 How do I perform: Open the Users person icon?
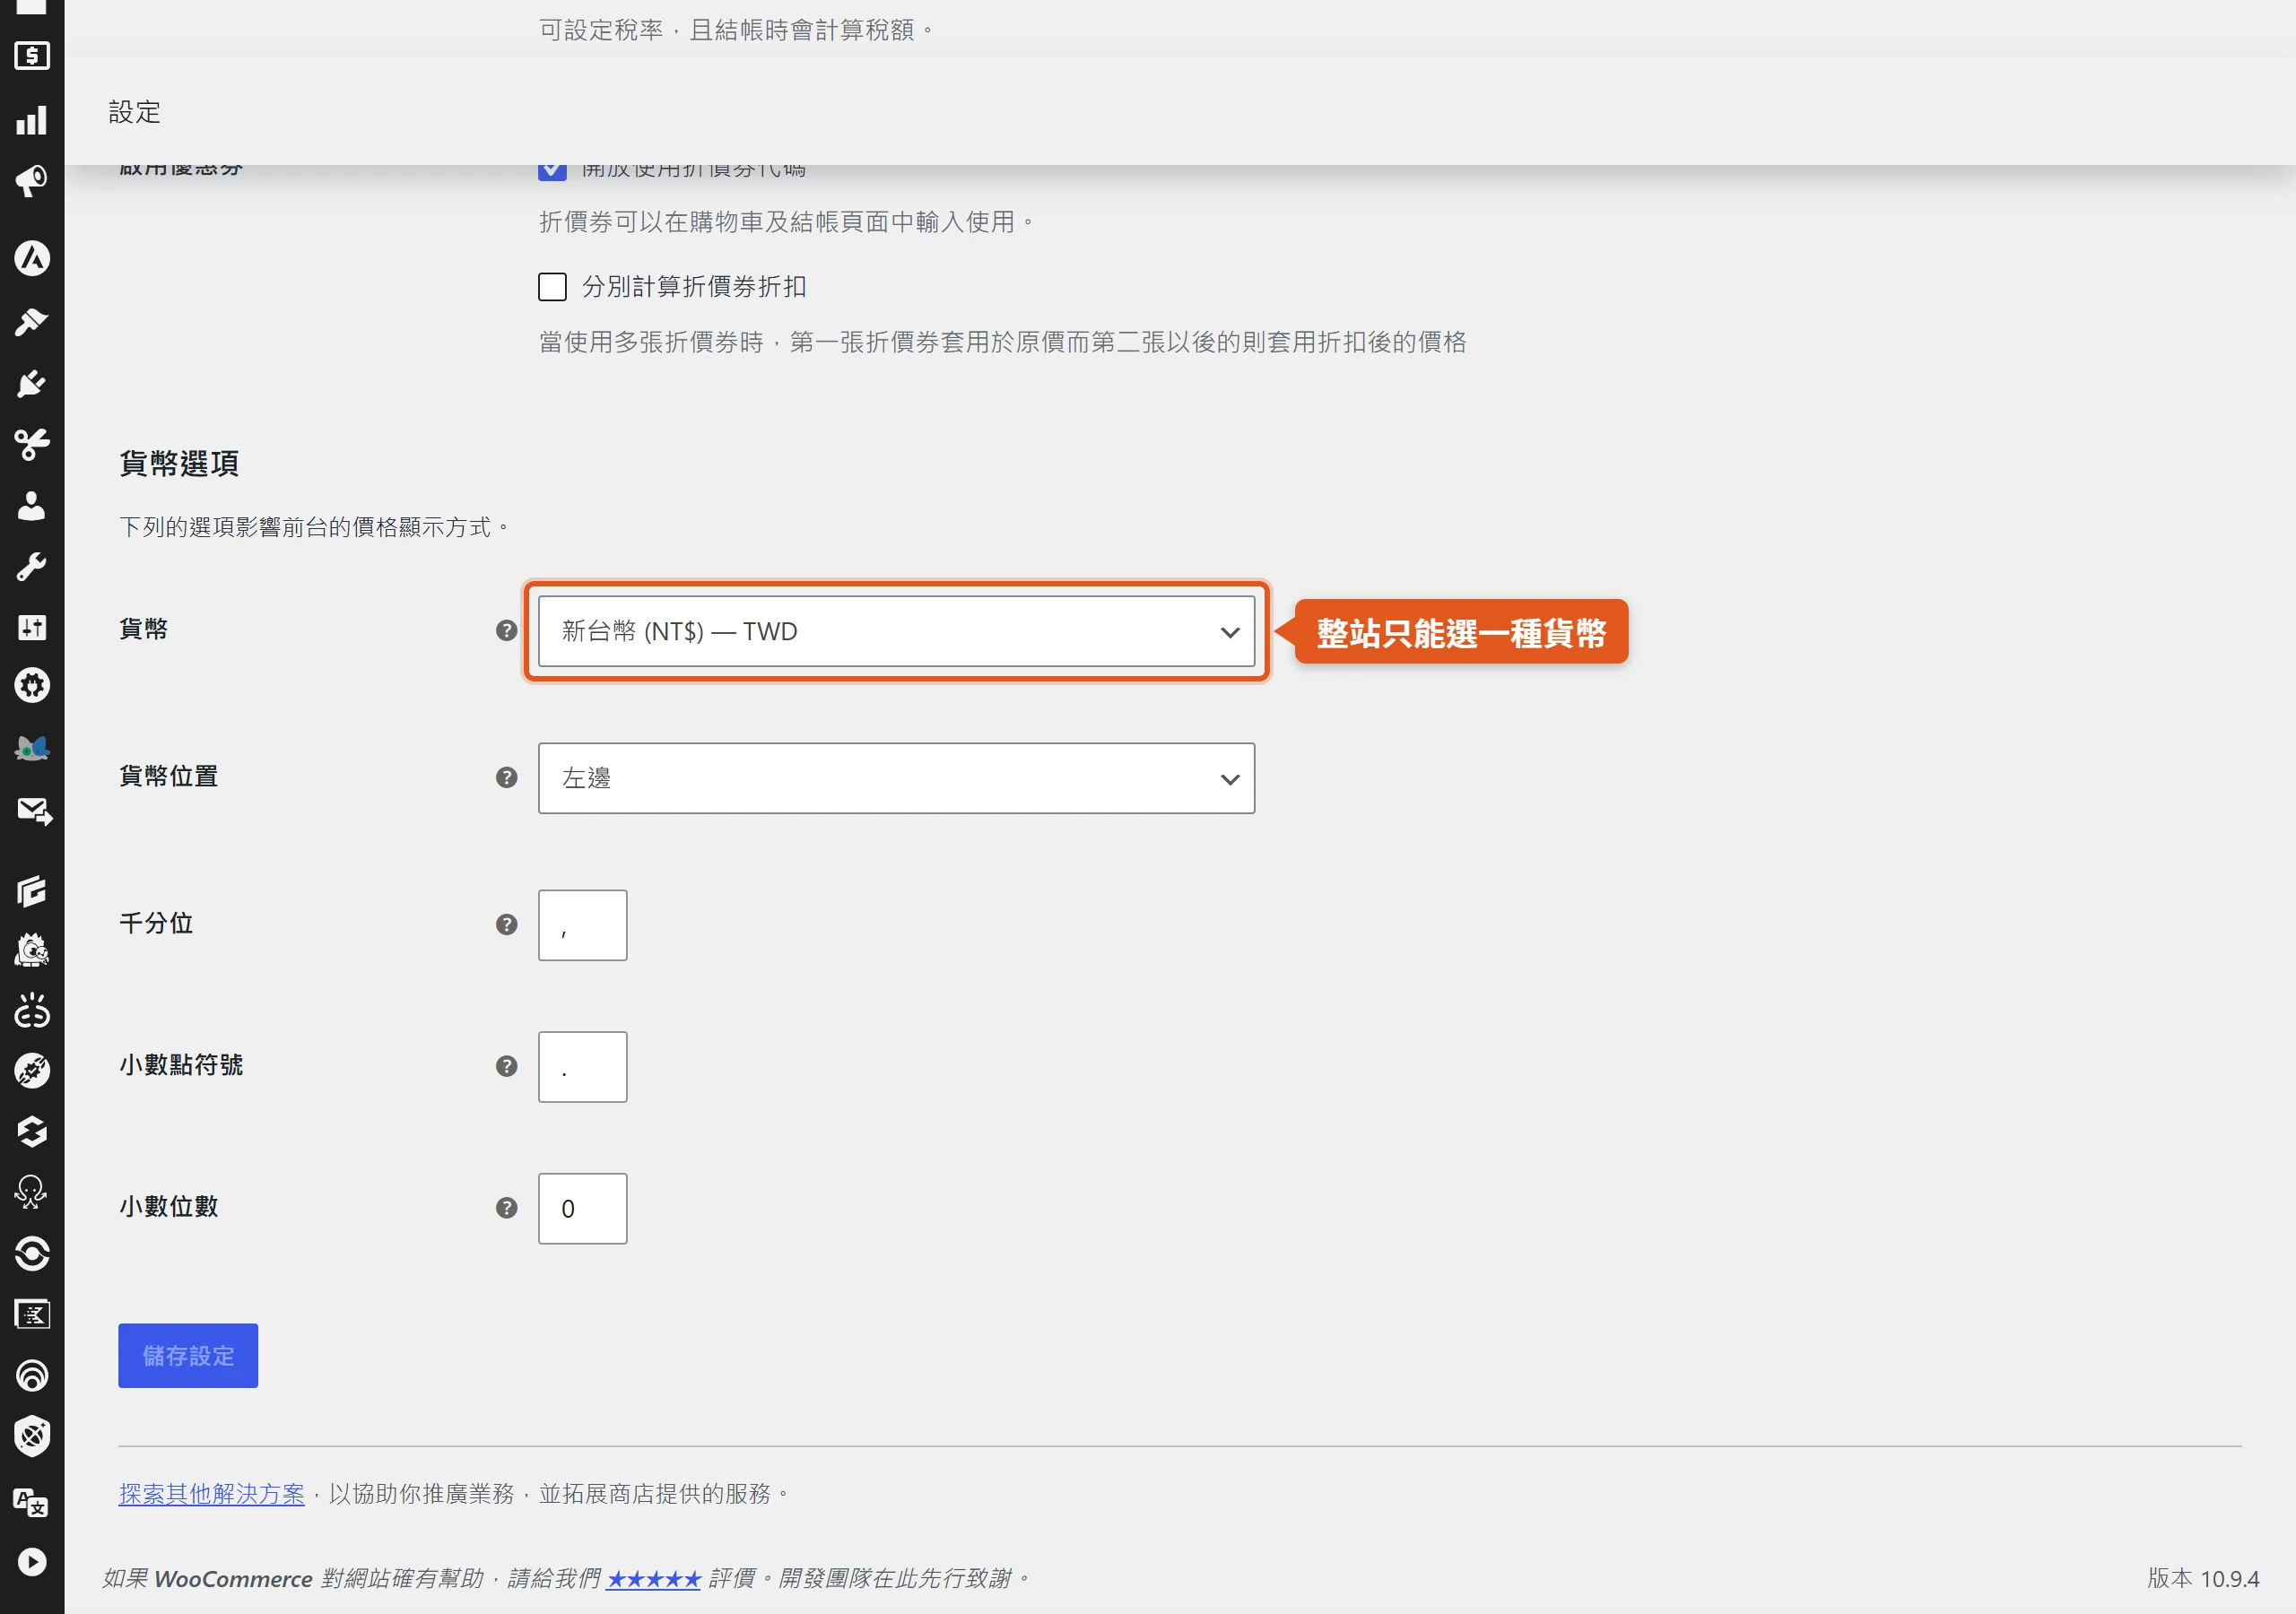pos(32,506)
